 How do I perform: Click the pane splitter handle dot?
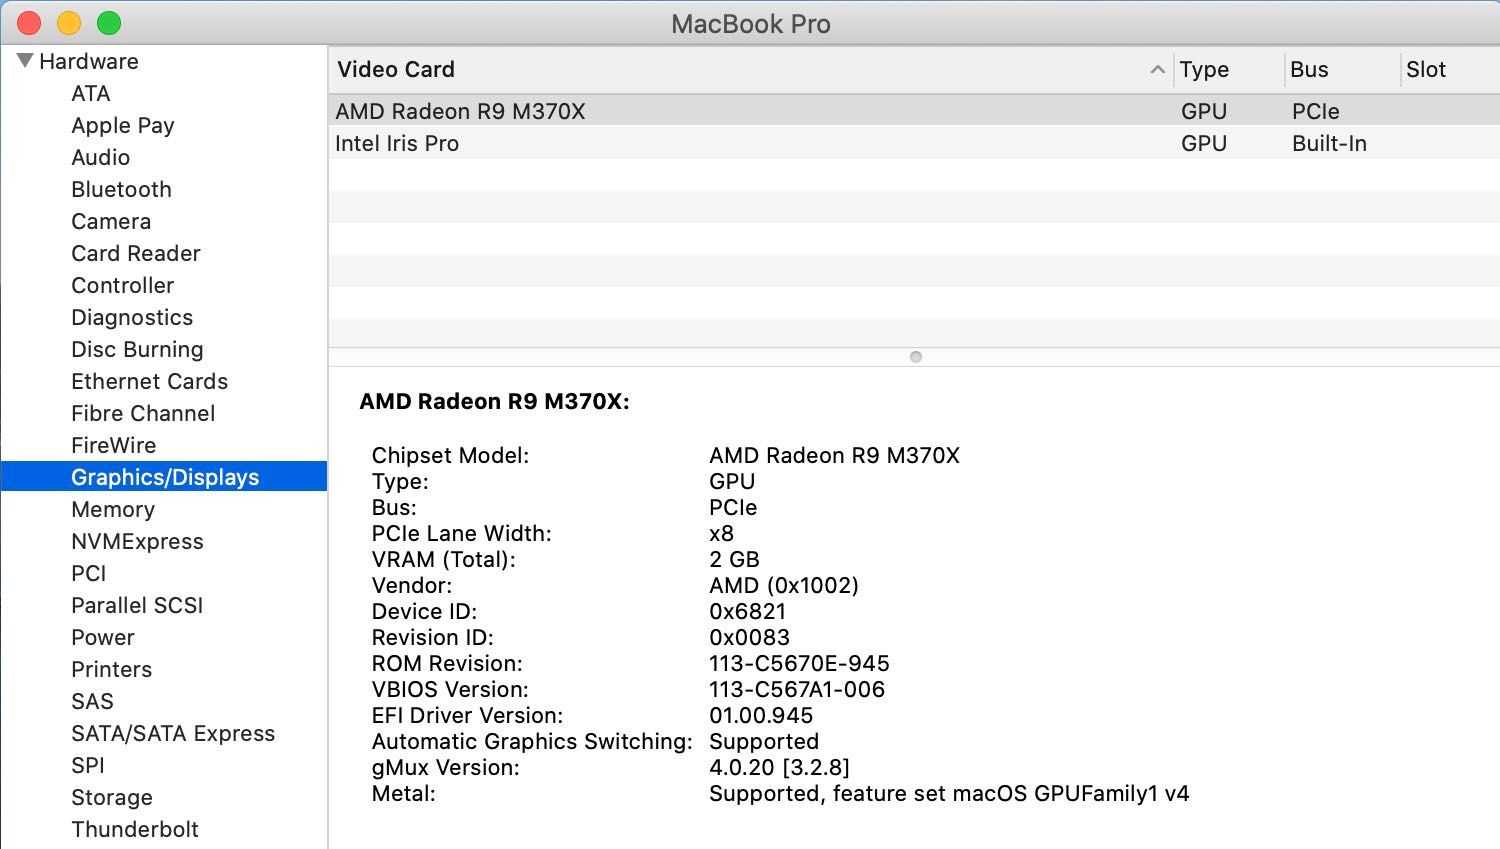[915, 357]
